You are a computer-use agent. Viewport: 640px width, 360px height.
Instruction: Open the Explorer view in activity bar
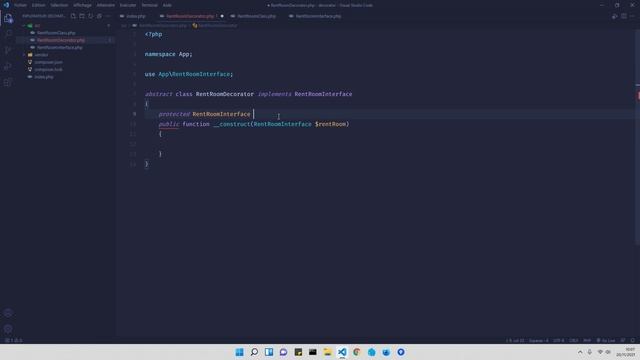point(8,18)
